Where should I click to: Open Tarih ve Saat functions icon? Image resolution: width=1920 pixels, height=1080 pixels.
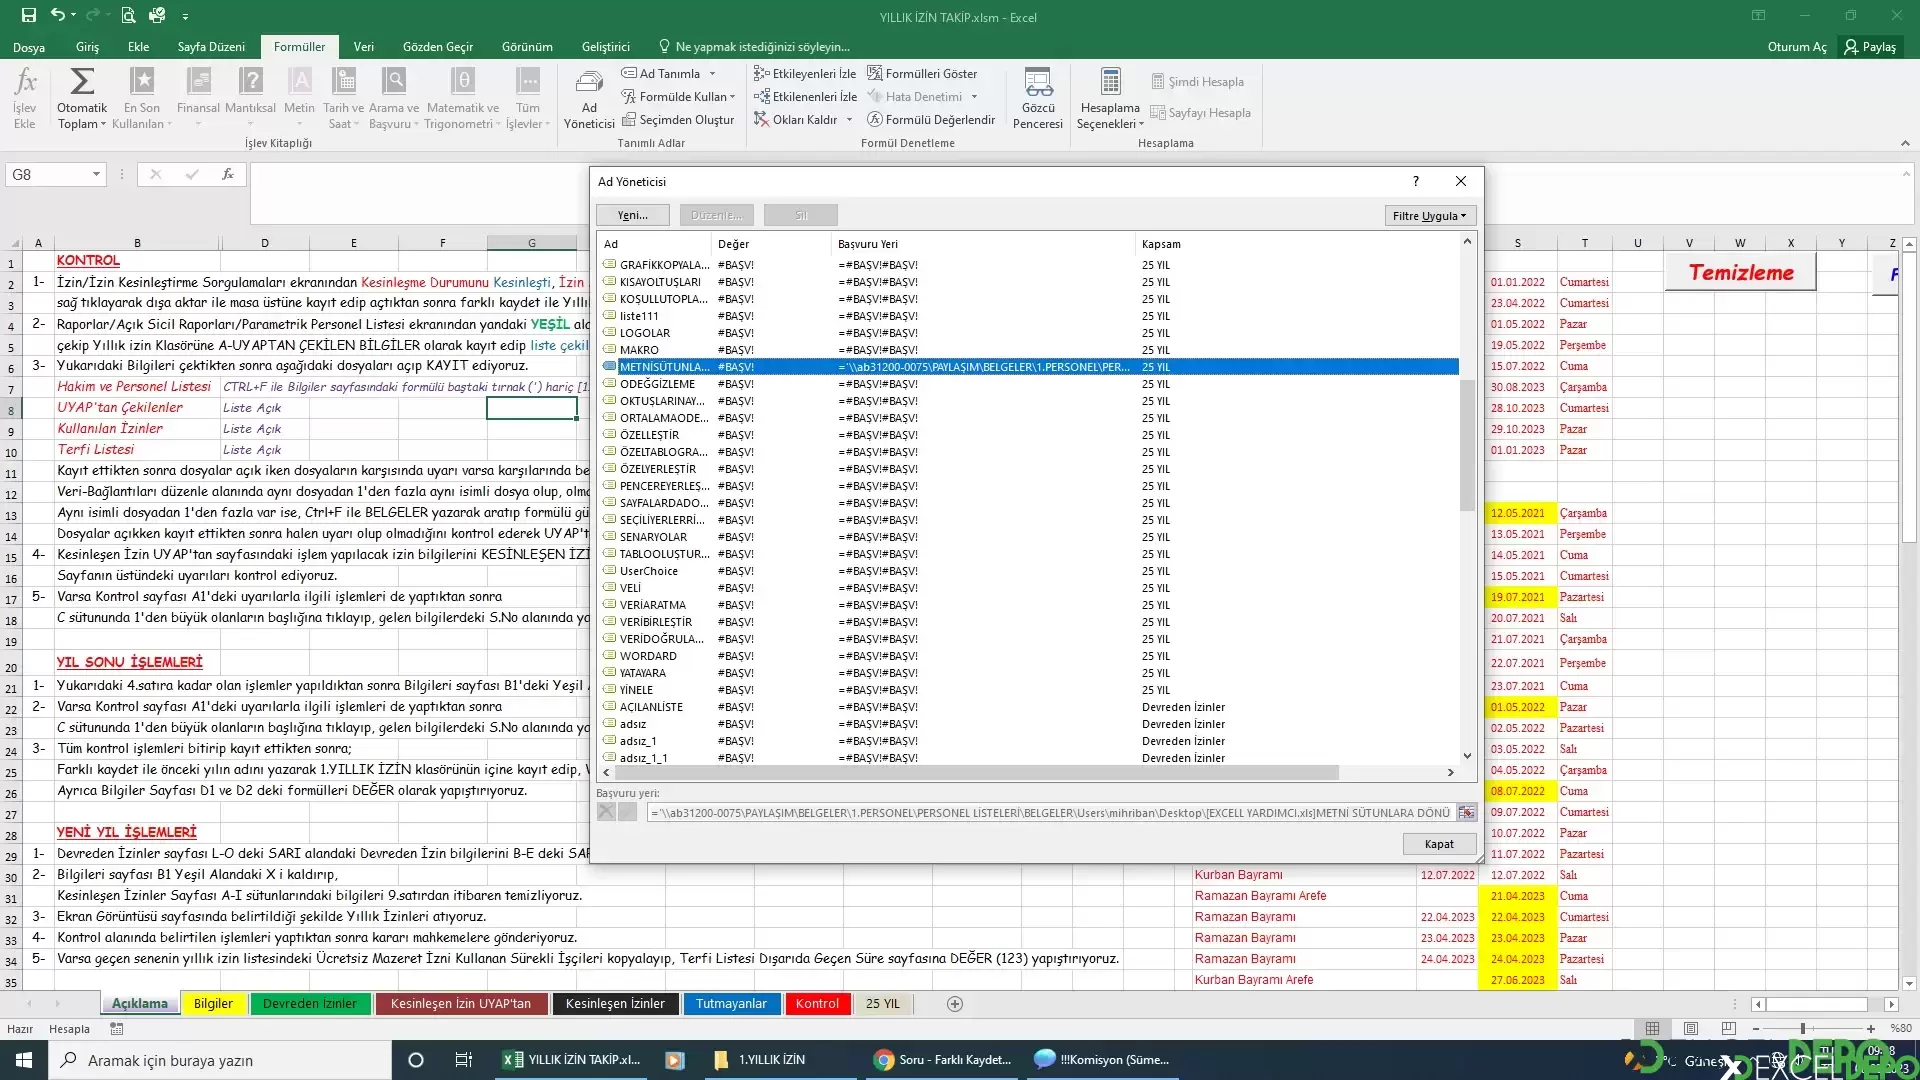coord(344,82)
